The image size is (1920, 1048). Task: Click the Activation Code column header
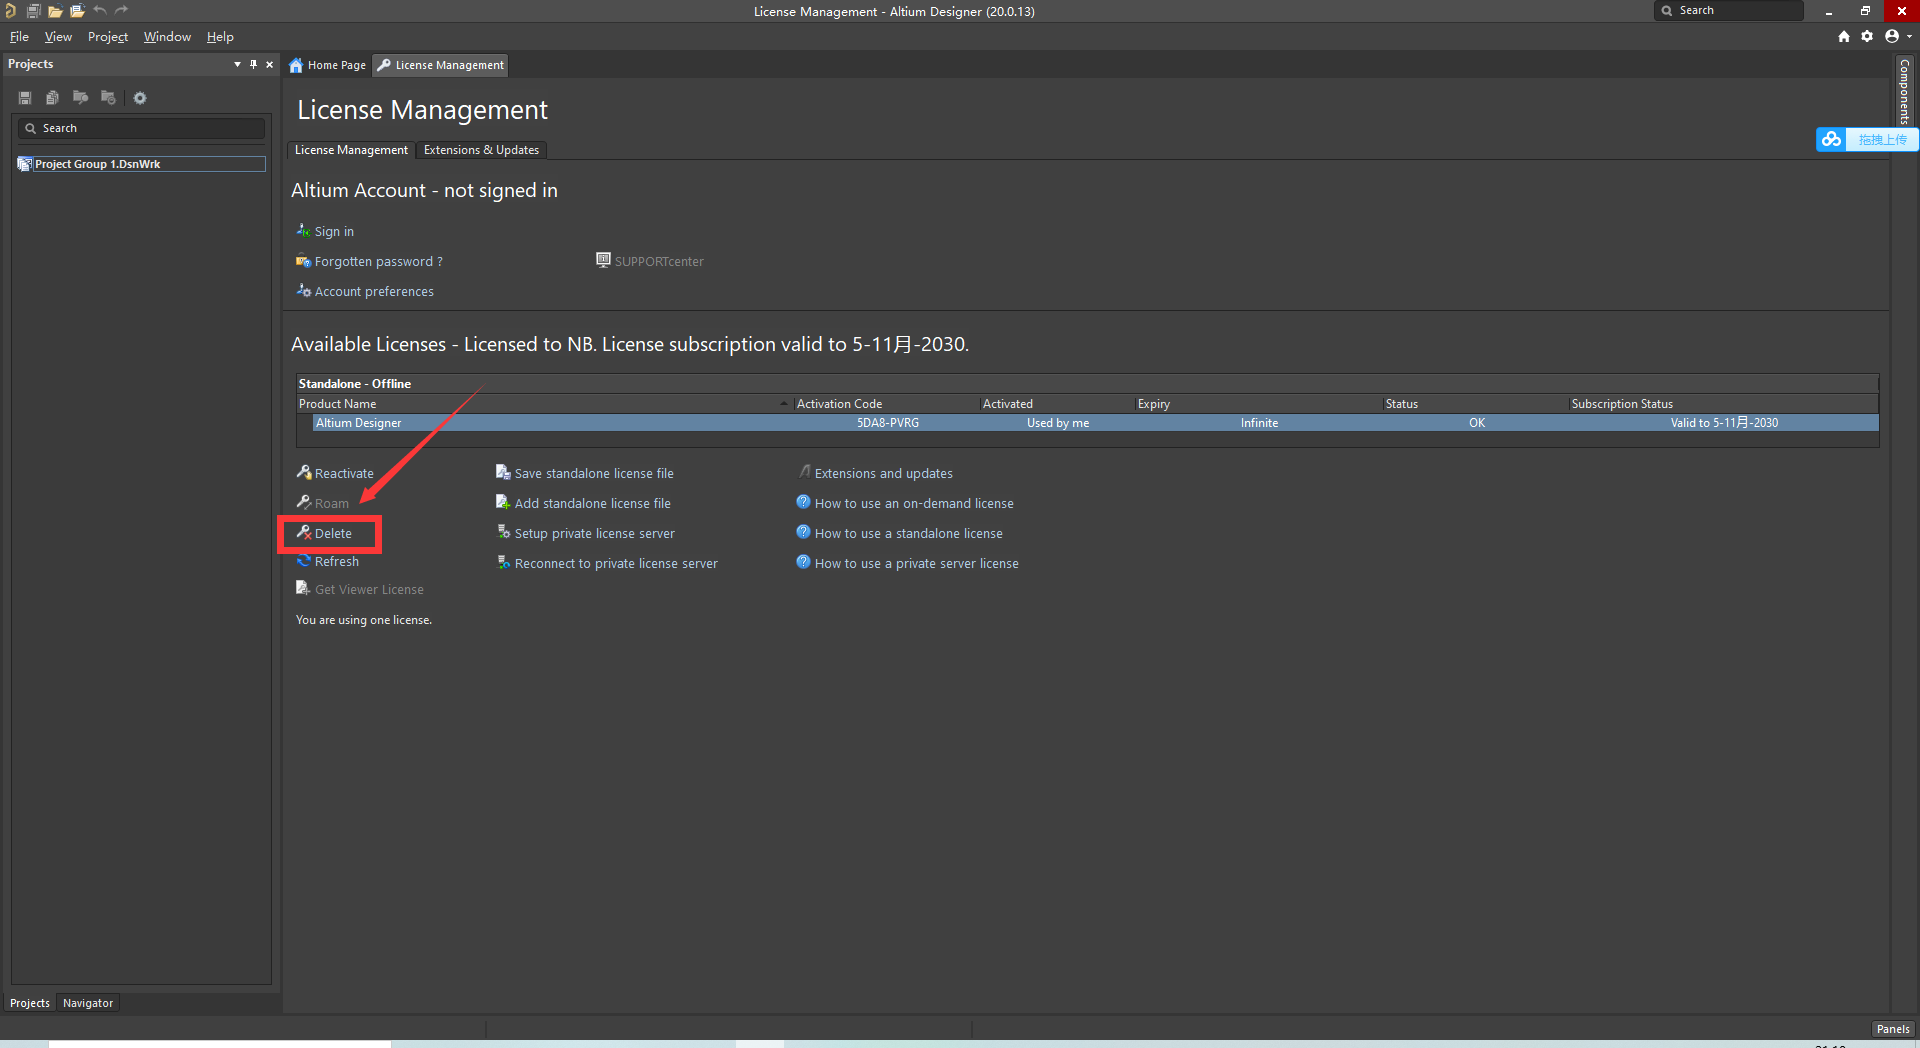click(886, 404)
